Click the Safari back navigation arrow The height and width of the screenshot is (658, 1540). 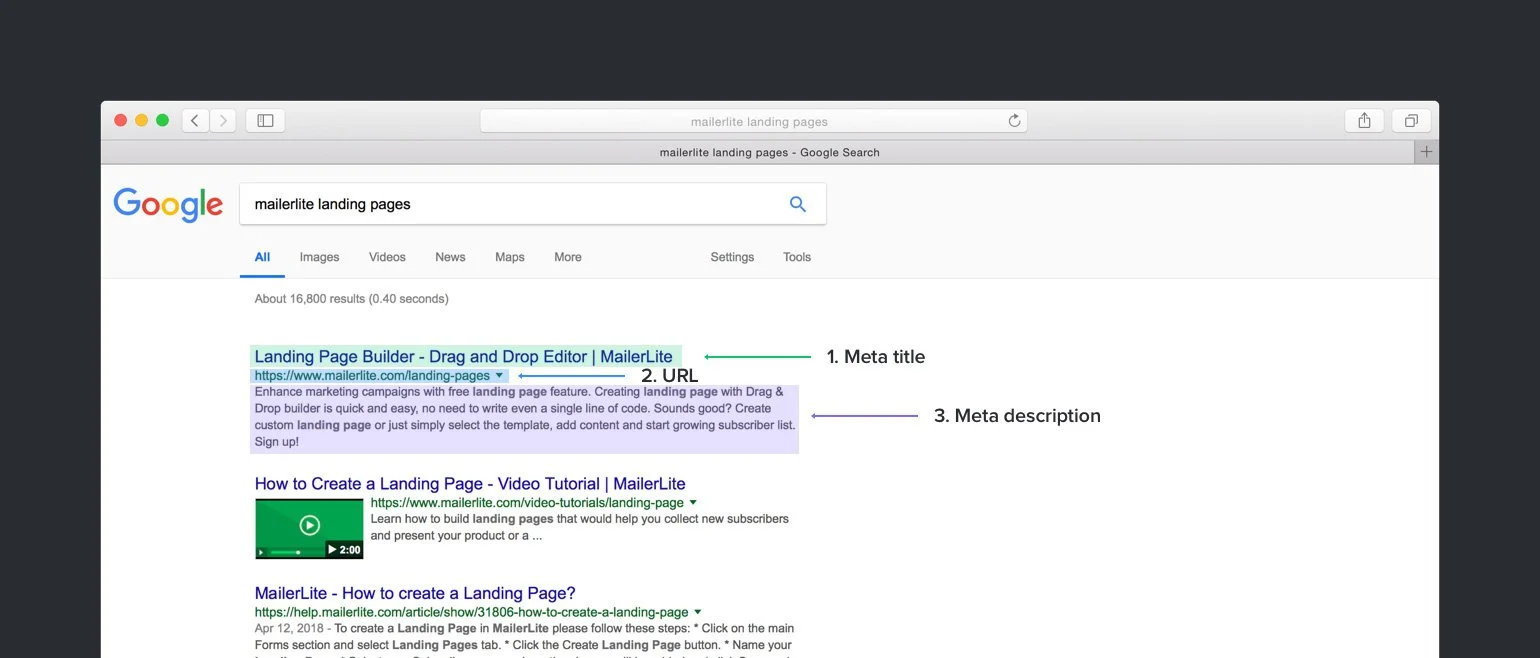pos(195,121)
